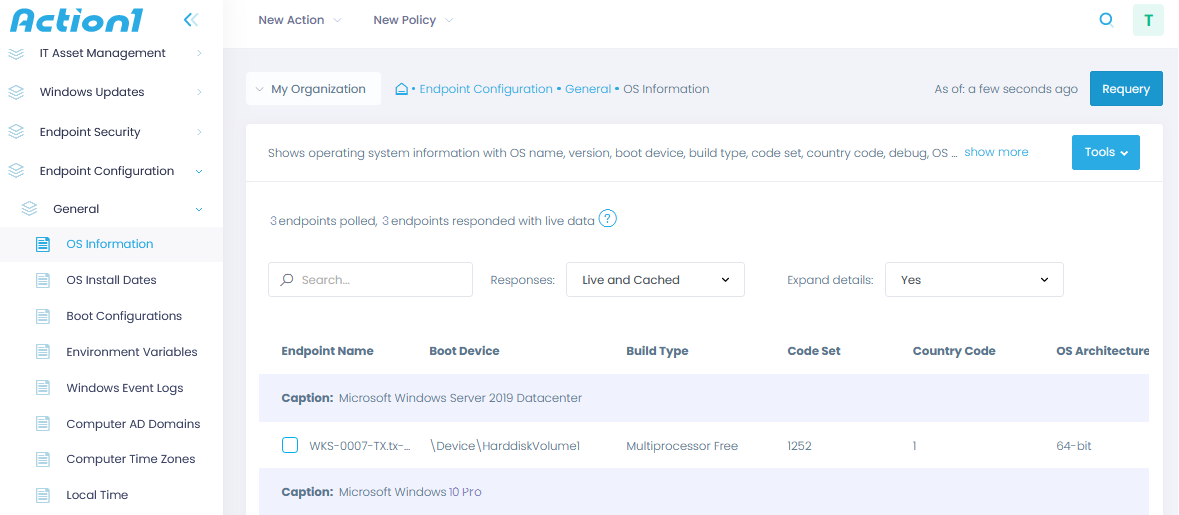Click into the Search input field
The height and width of the screenshot is (515, 1179).
[x=371, y=280]
